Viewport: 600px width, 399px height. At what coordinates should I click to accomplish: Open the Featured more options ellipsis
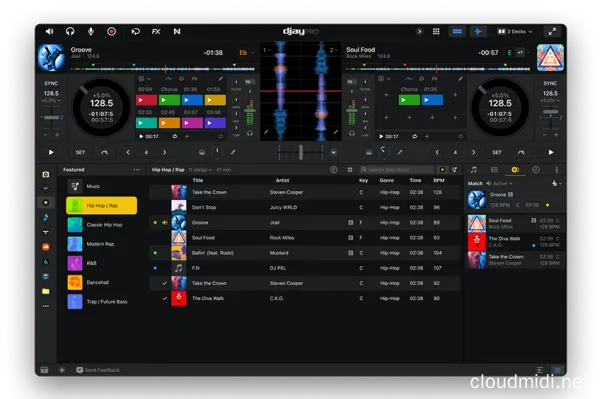[x=136, y=169]
